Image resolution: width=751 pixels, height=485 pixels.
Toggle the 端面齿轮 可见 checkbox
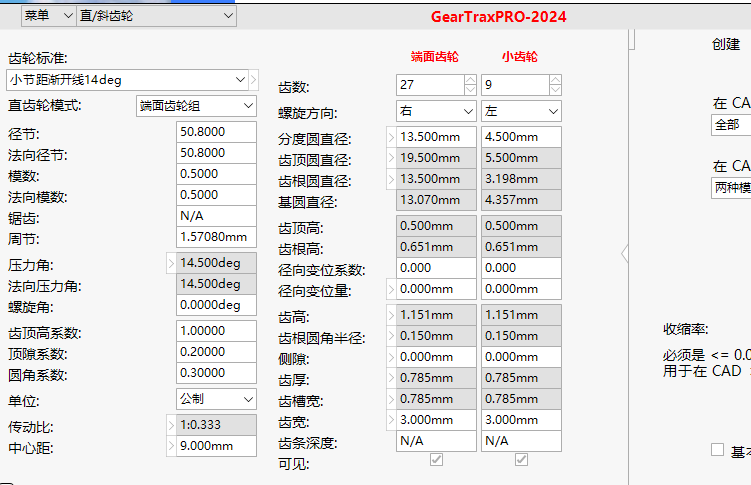pos(436,460)
